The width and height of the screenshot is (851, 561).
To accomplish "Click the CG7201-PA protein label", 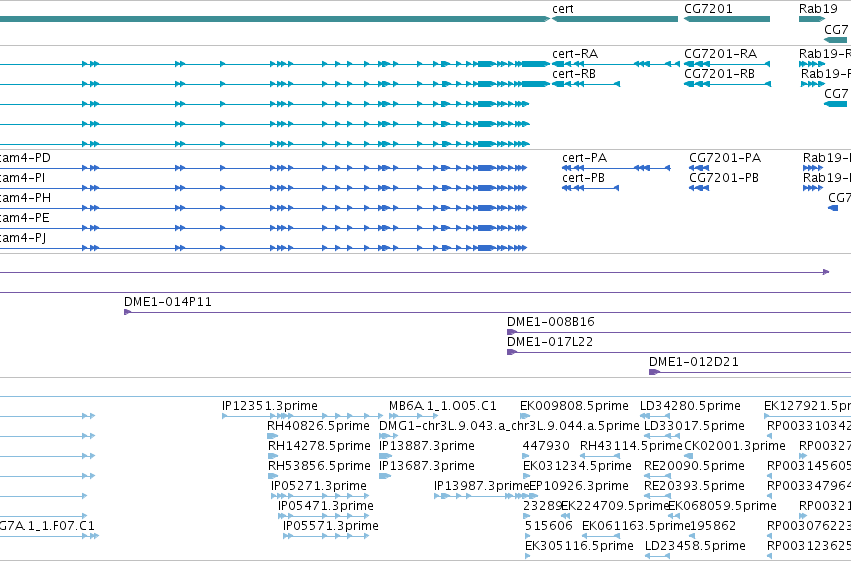I will tap(725, 158).
